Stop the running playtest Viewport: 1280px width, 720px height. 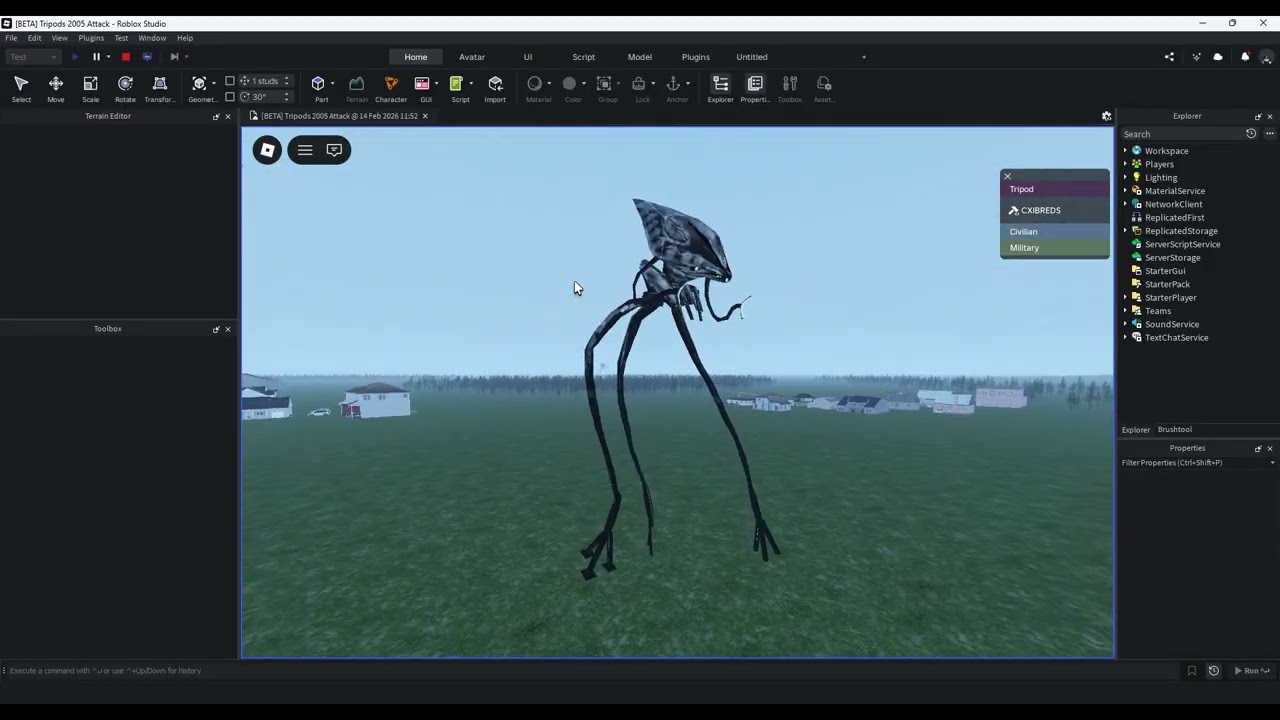point(126,57)
